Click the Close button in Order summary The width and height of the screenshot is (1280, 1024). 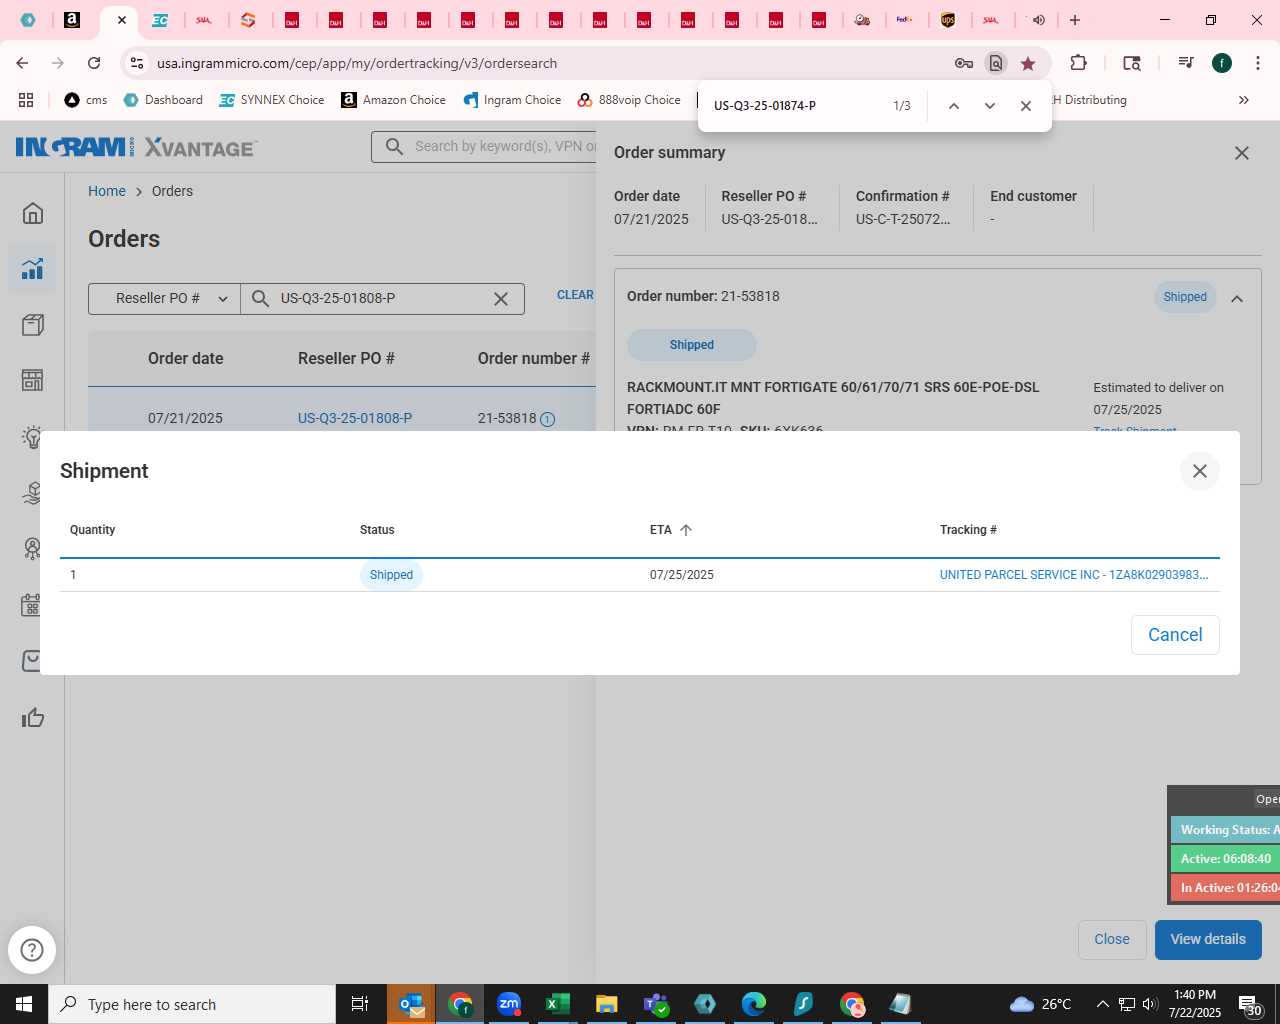1112,939
